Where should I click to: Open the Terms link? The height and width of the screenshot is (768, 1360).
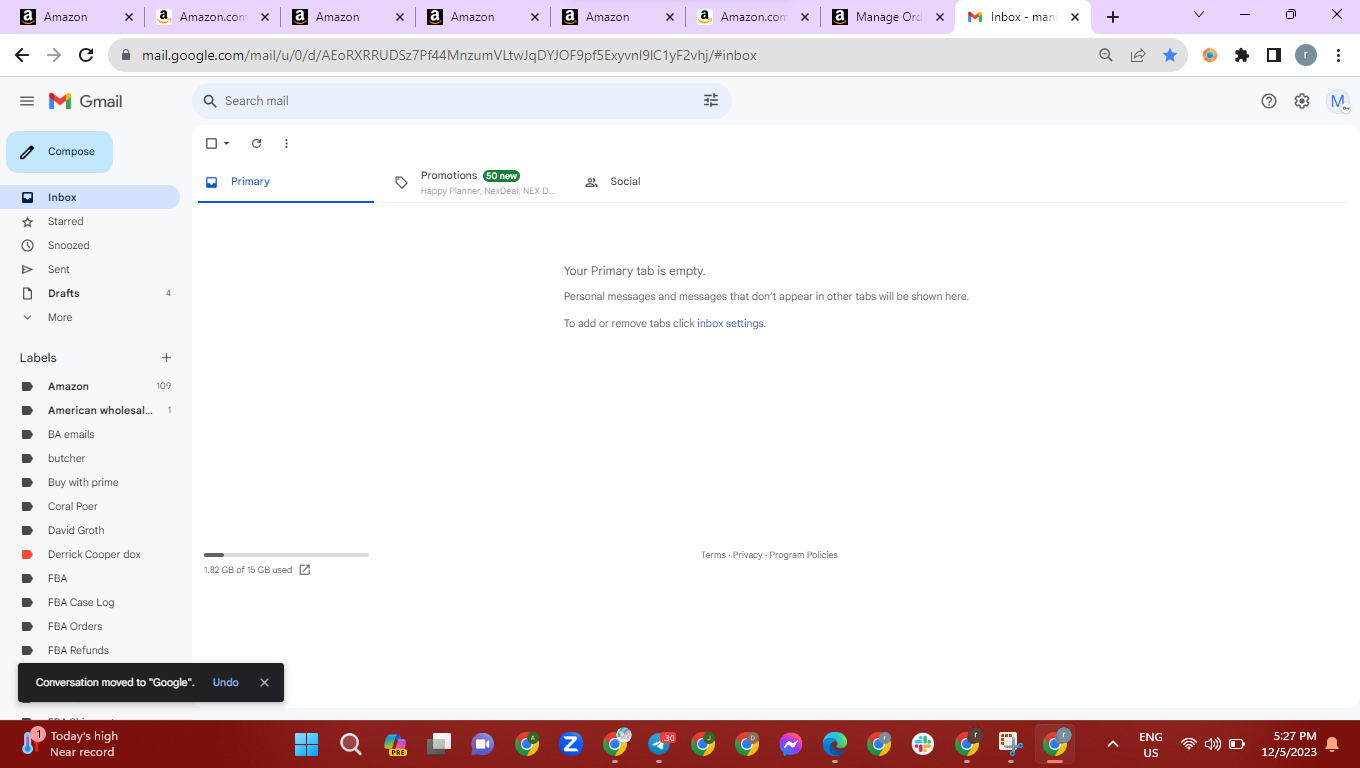(x=713, y=555)
